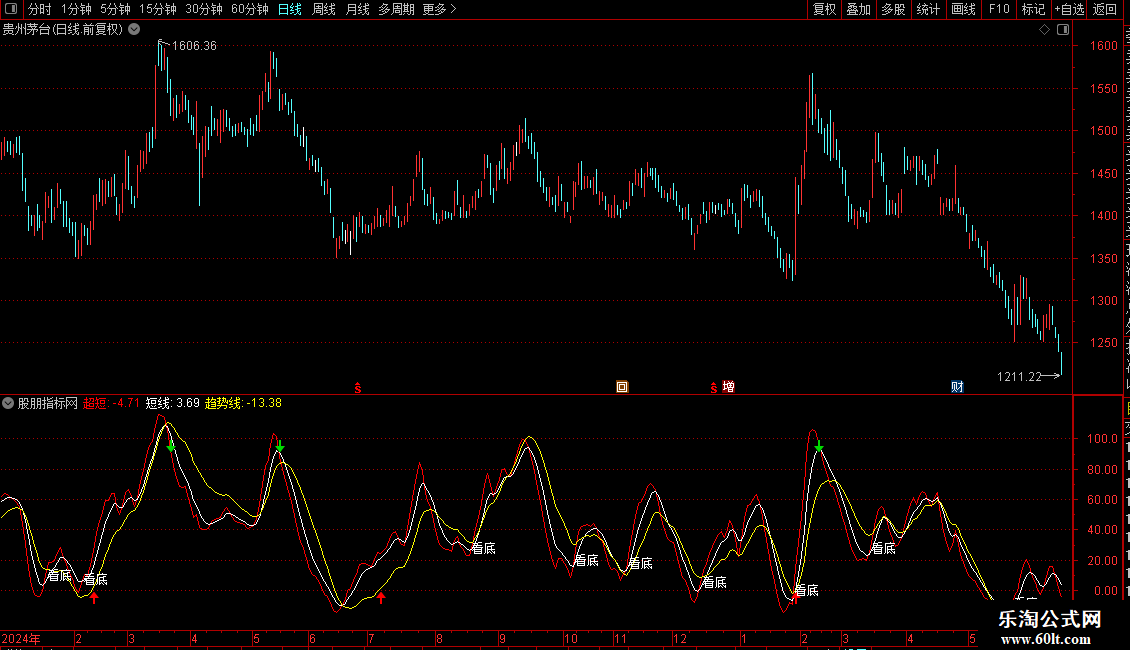Click the 1600 price axis label
This screenshot has height=650, width=1130.
pos(1103,45)
